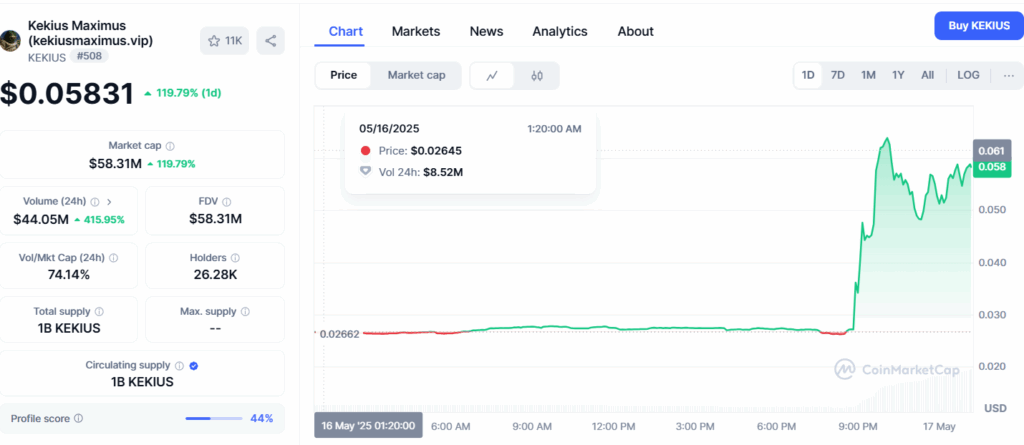1024x445 pixels.
Task: Open the Chart tab
Action: tap(345, 31)
